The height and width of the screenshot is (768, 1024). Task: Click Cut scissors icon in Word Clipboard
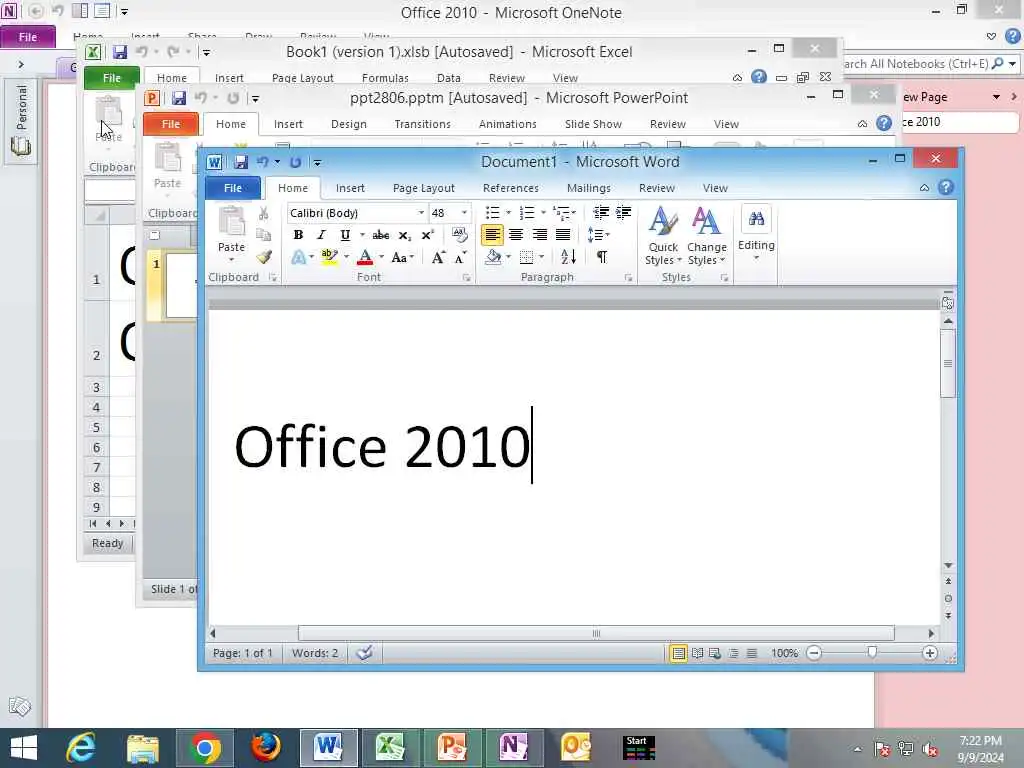(x=263, y=214)
